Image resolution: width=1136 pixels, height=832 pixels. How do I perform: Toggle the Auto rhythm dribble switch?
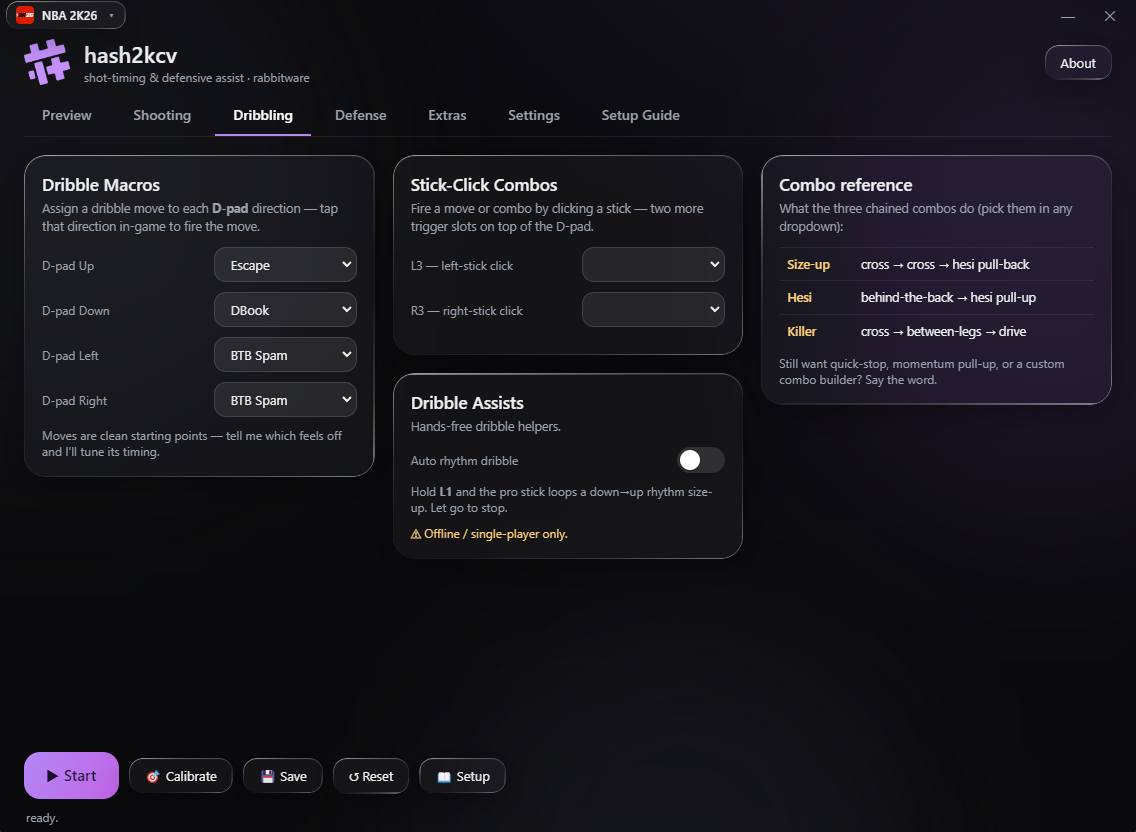pyautogui.click(x=701, y=460)
